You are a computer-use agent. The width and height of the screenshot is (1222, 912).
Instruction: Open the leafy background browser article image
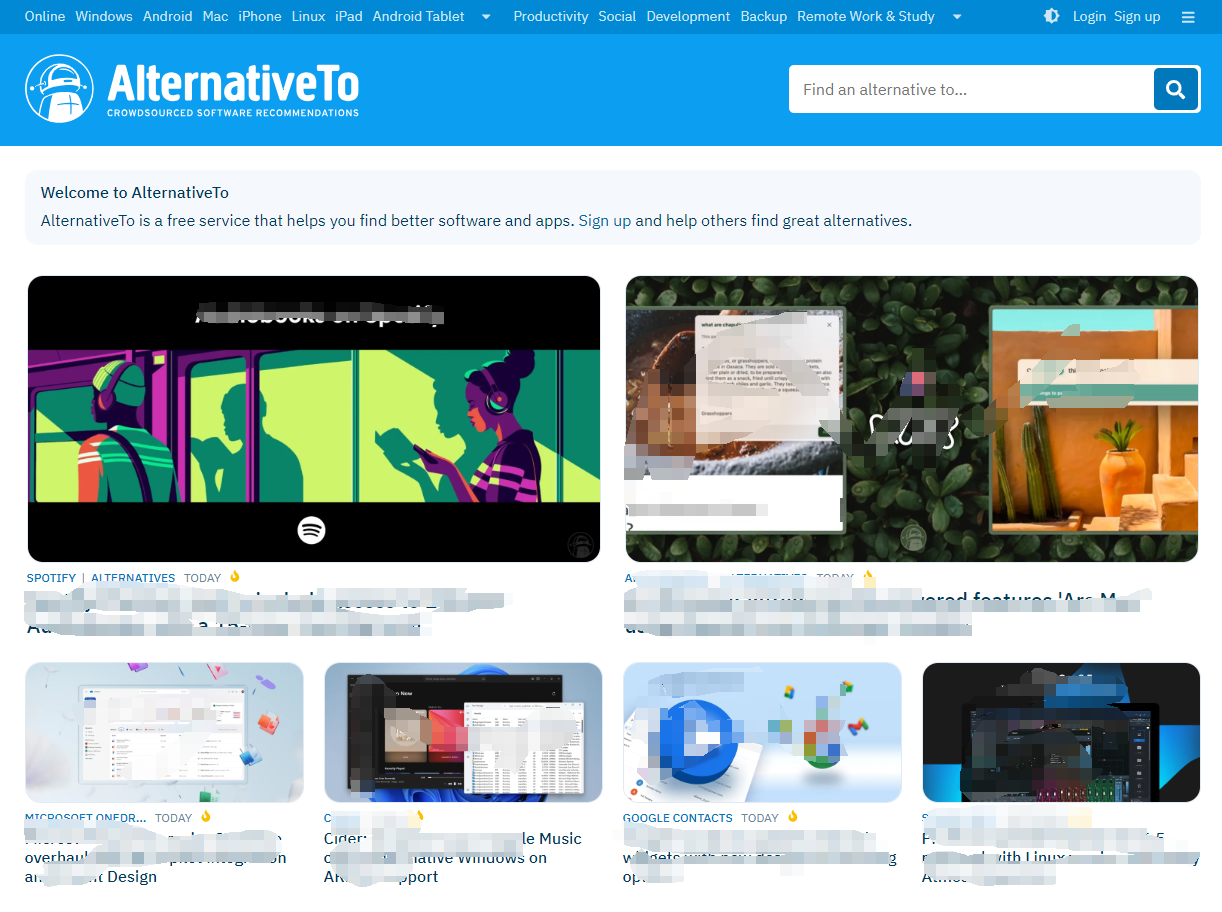pos(912,419)
